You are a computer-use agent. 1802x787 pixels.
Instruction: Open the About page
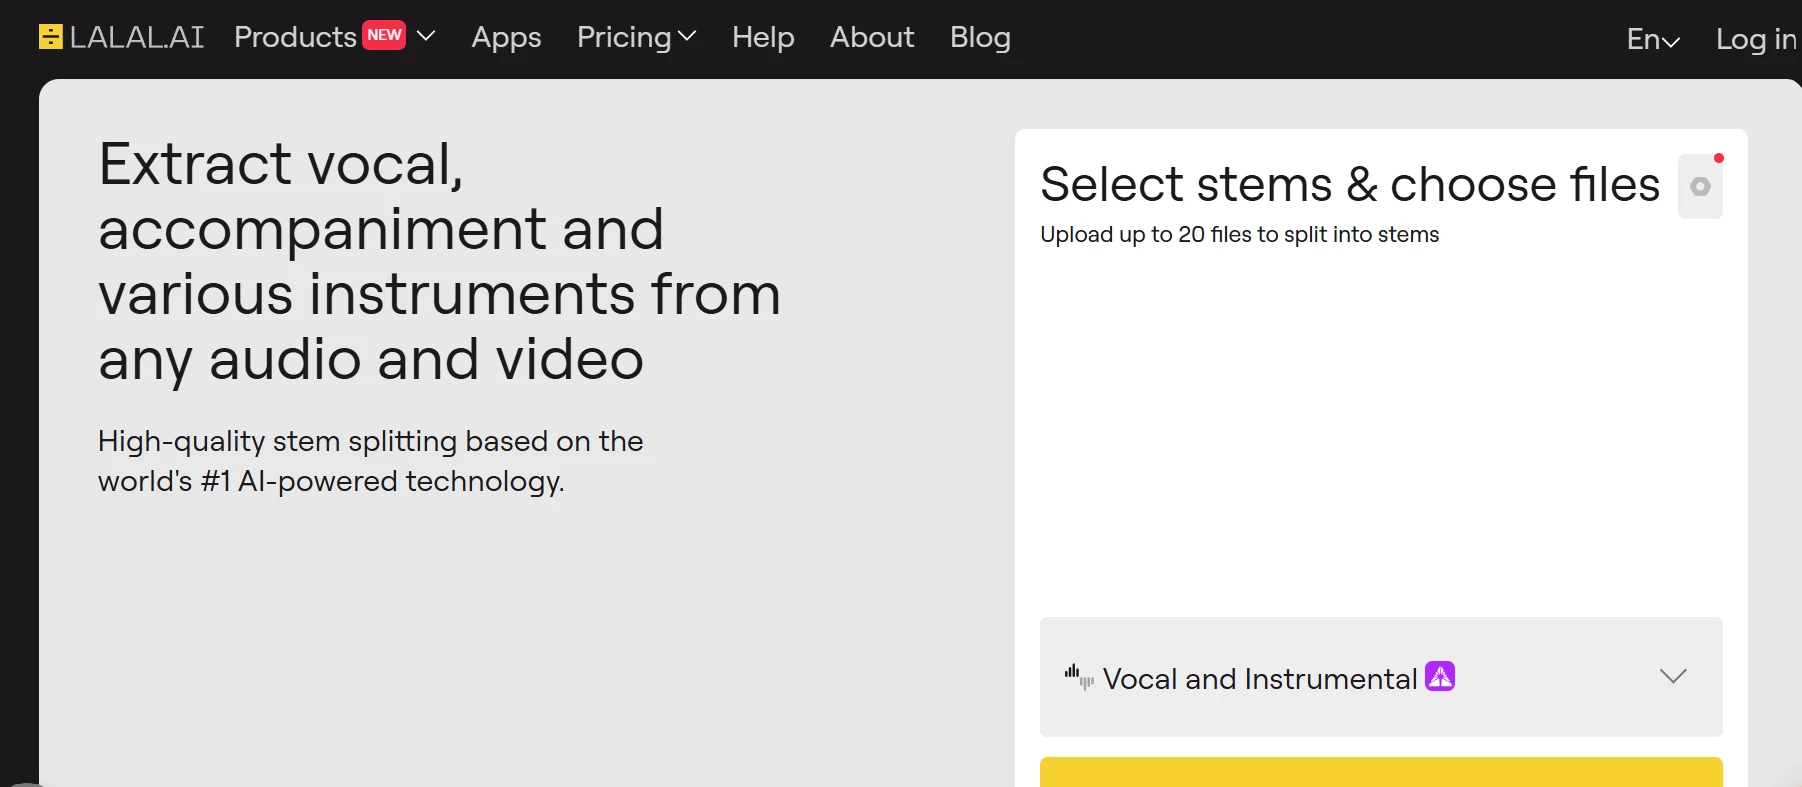pyautogui.click(x=872, y=37)
